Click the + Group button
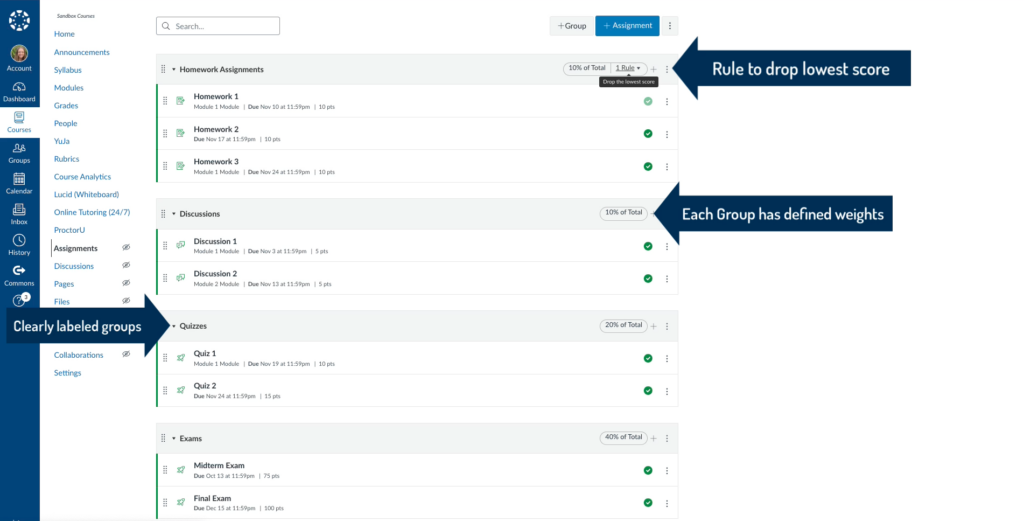 point(571,26)
